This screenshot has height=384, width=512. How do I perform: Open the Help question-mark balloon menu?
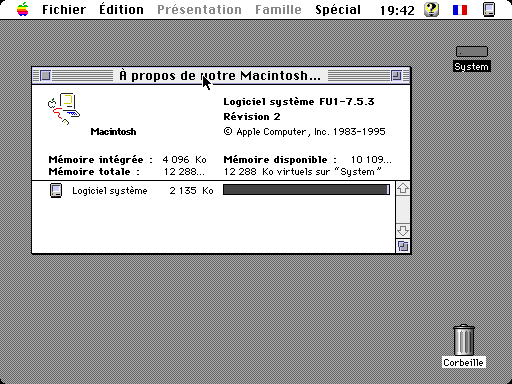pyautogui.click(x=431, y=9)
